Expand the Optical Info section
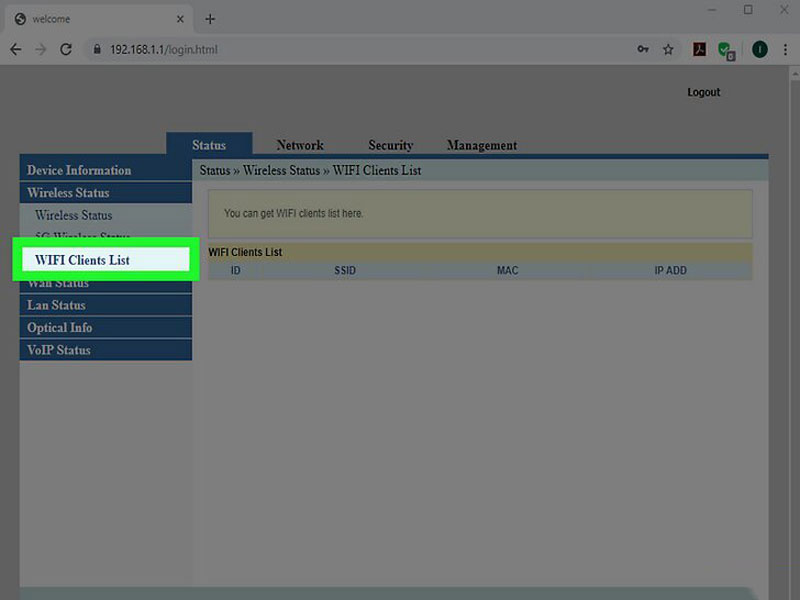The image size is (800, 600). tap(60, 328)
